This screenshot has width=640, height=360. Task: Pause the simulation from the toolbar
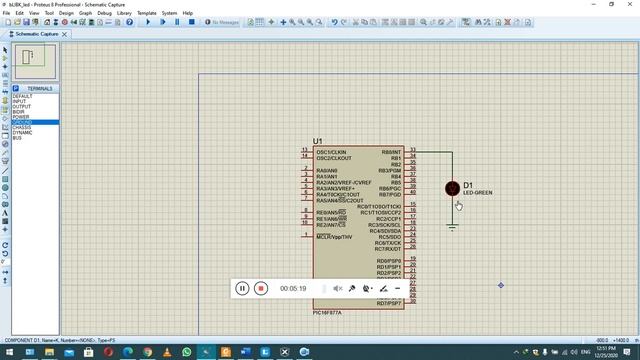[177, 22]
